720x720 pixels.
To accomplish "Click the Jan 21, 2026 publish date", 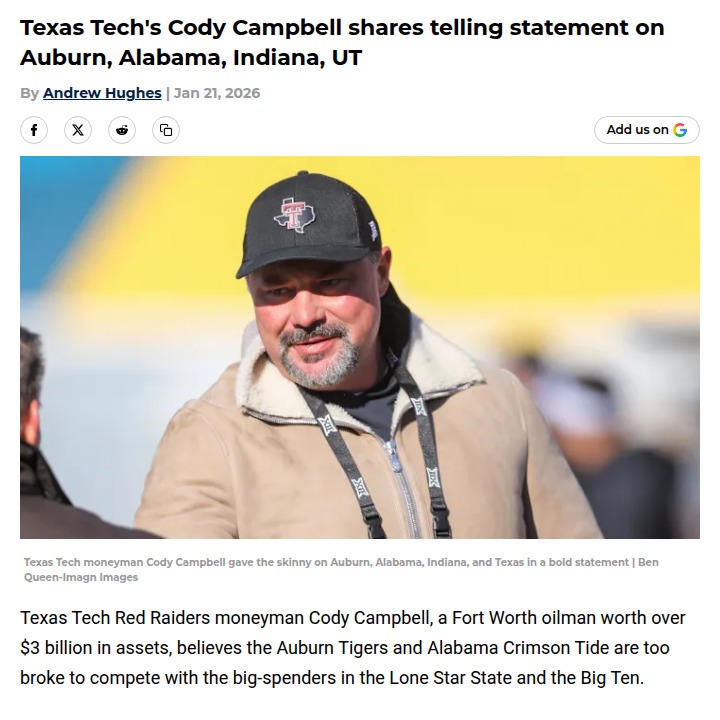I will [217, 93].
